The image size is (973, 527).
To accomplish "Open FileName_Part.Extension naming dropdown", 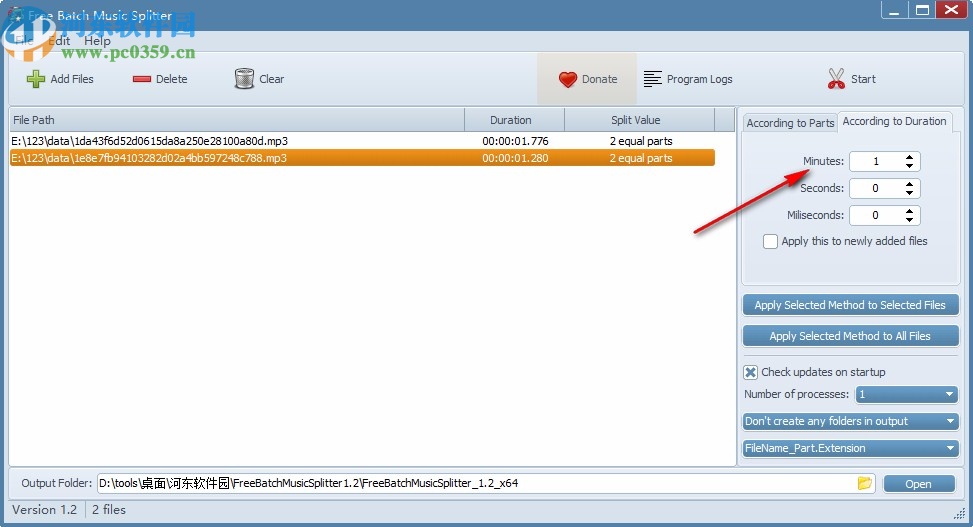I will point(850,448).
